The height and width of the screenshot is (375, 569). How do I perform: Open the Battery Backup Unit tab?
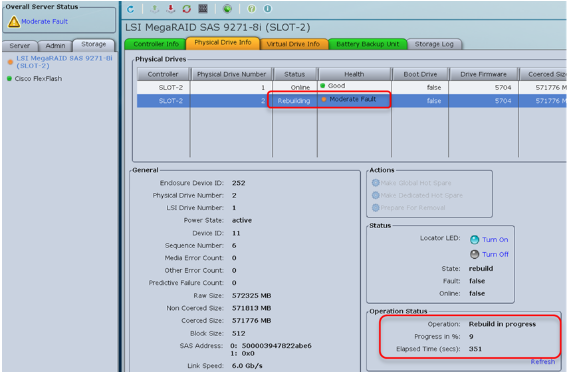(368, 44)
